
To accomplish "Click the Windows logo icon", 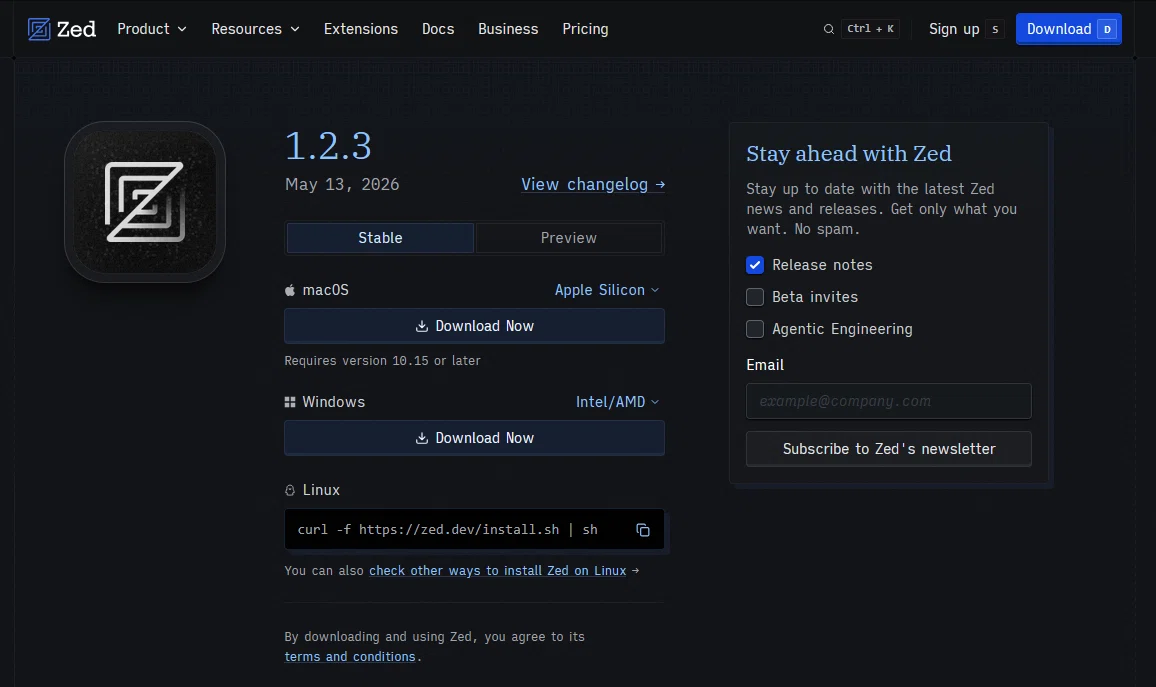I will click(x=290, y=402).
